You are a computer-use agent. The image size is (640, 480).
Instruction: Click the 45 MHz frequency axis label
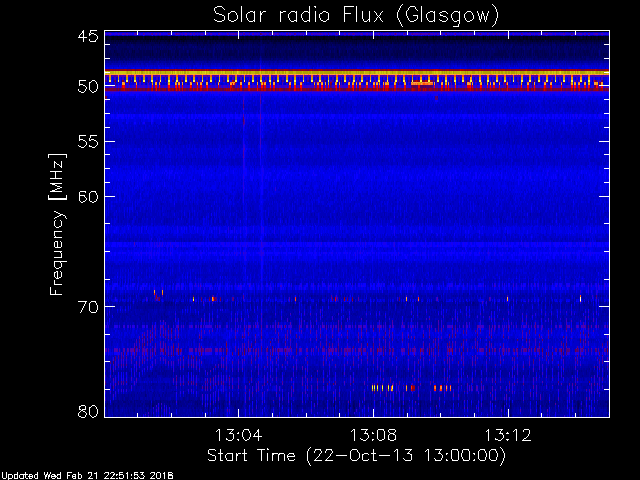tap(88, 37)
